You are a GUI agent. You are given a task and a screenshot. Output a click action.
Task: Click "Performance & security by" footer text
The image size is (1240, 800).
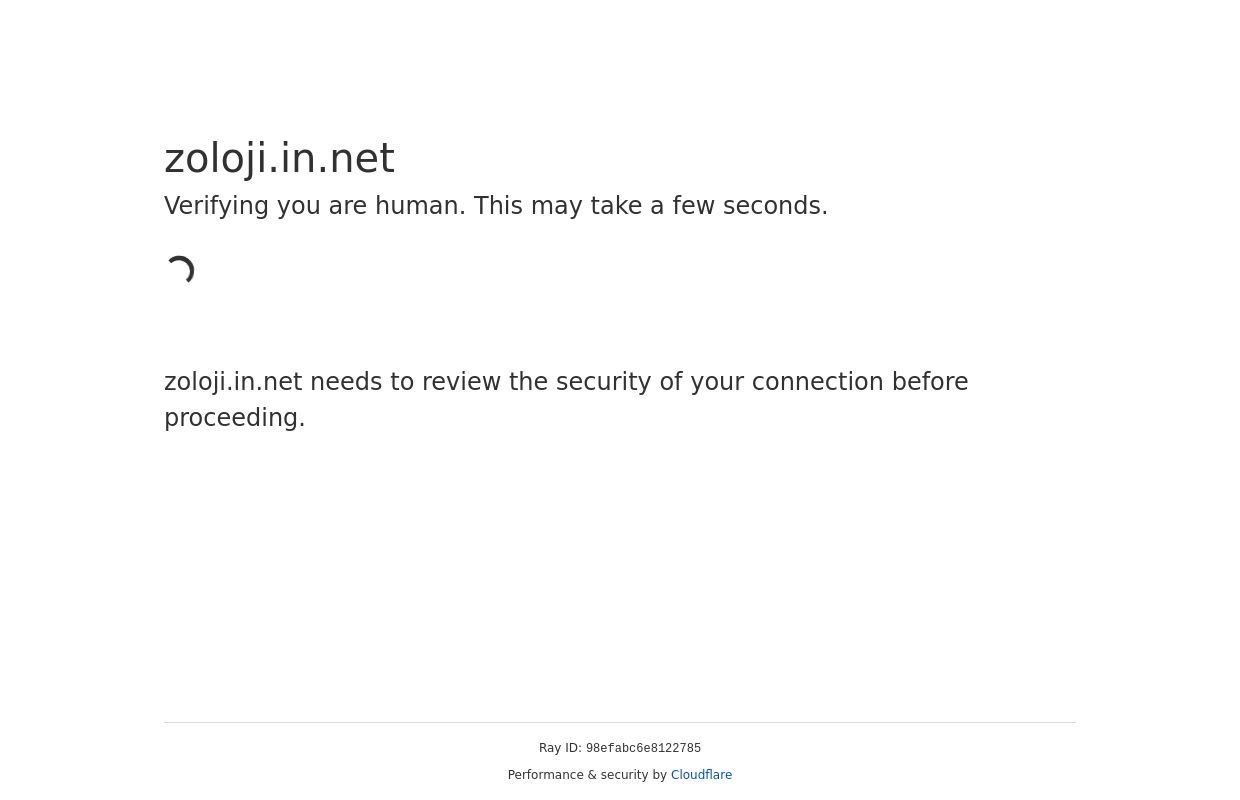587,775
